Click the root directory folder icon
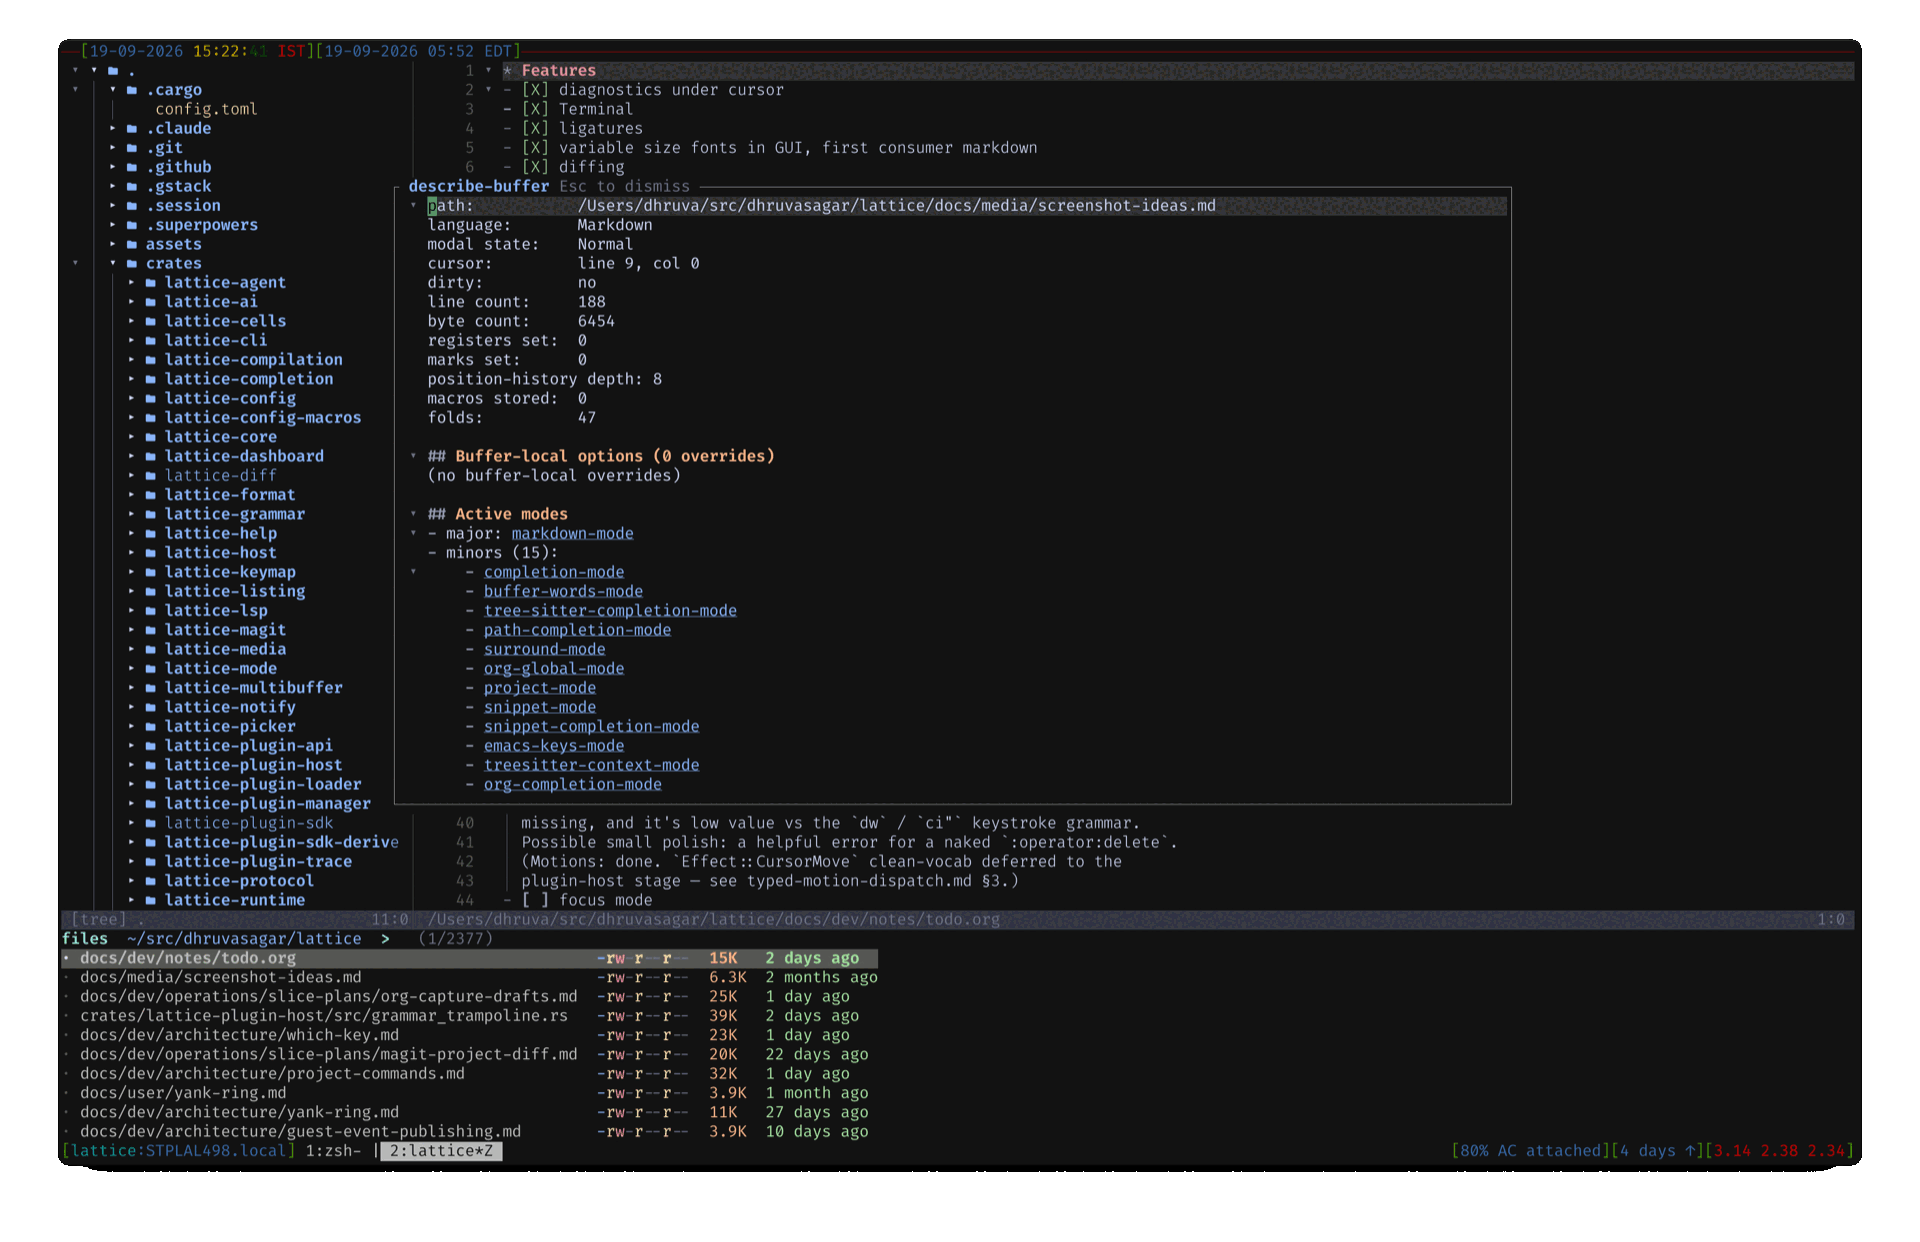 113,71
